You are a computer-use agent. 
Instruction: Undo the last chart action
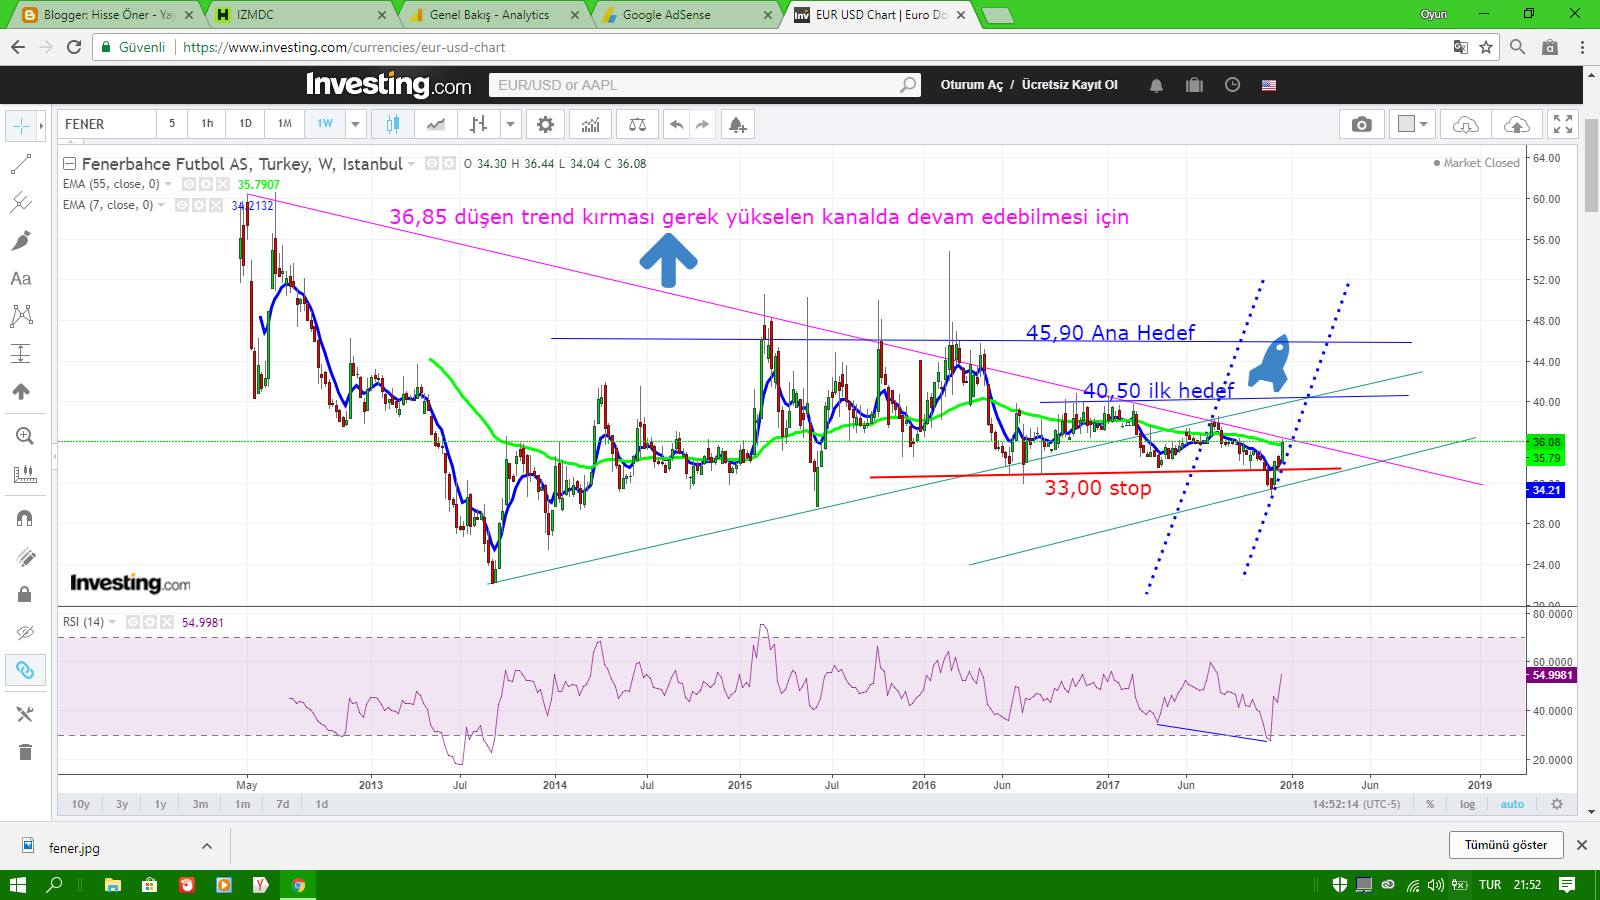677,124
